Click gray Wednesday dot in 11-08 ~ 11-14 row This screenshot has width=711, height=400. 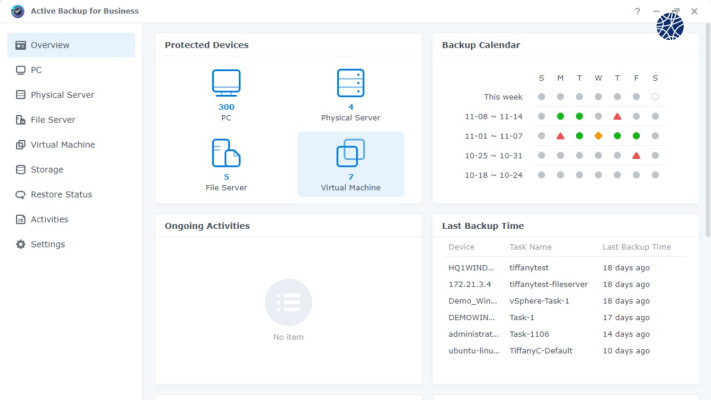599,117
